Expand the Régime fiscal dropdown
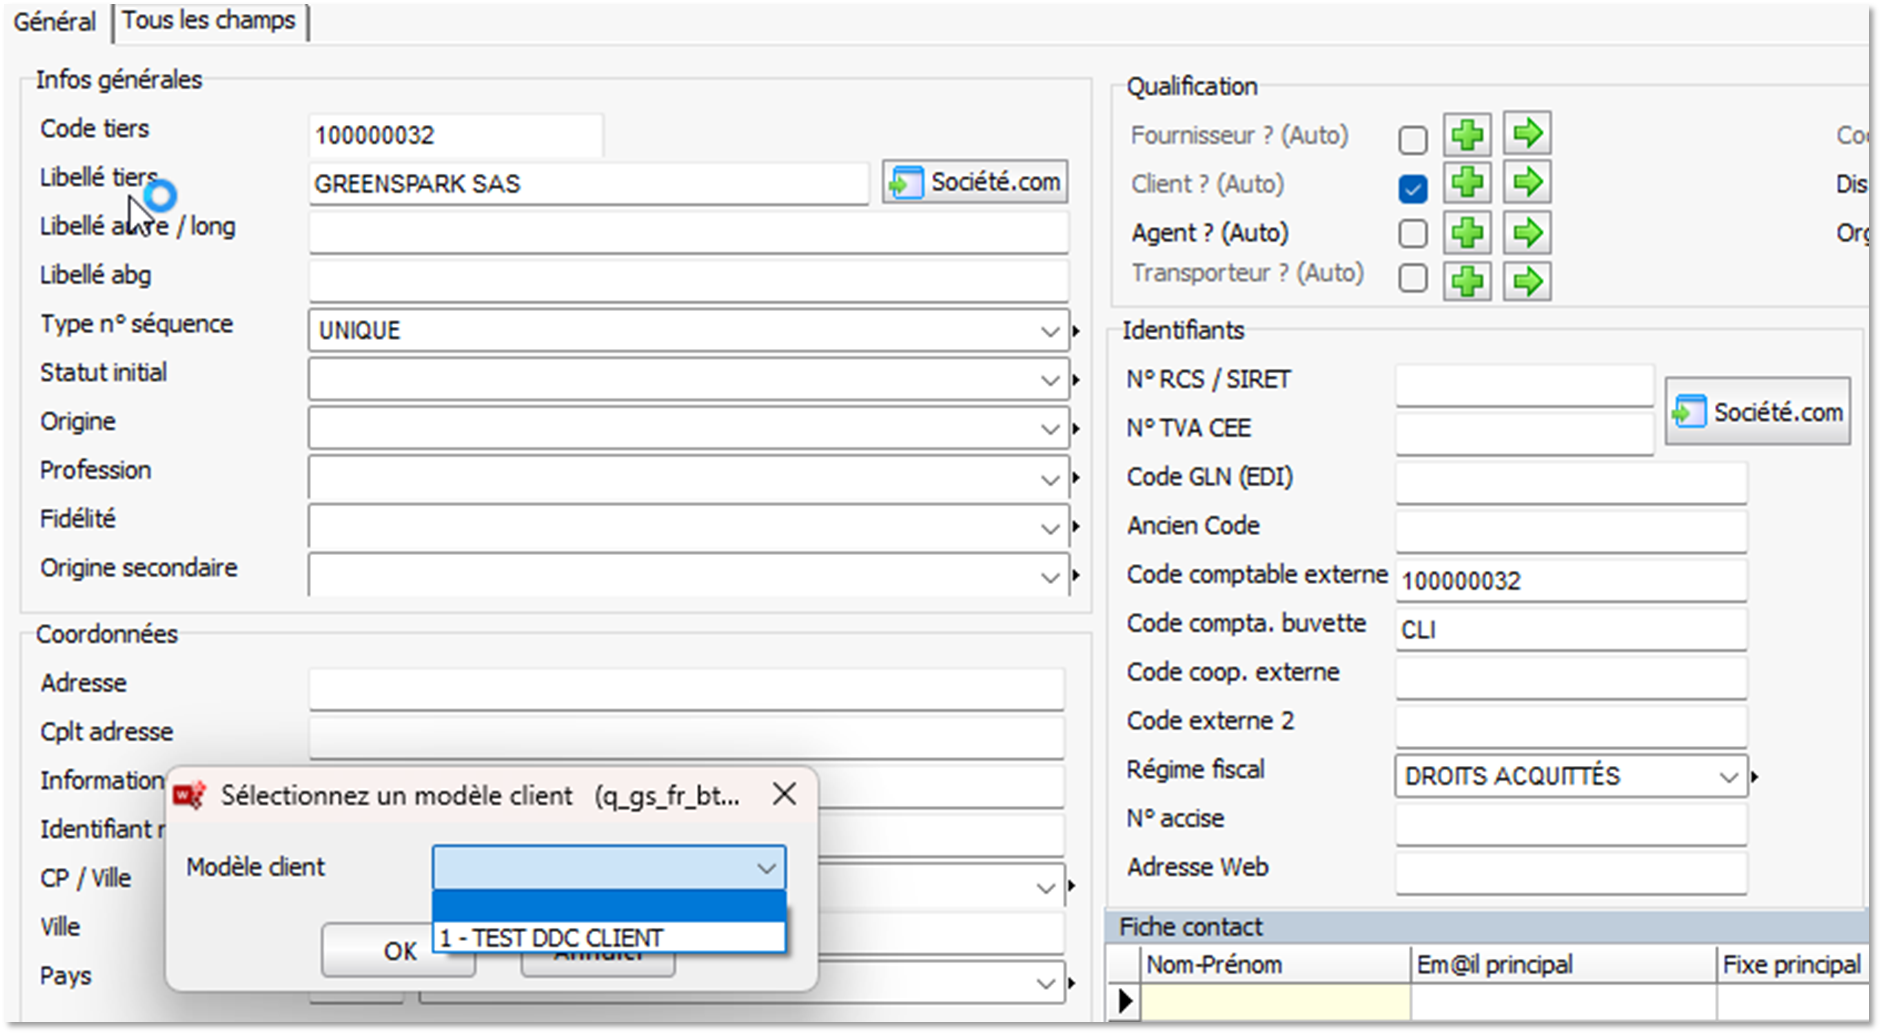Screen dimensions: 1882x1035 (x=1728, y=777)
